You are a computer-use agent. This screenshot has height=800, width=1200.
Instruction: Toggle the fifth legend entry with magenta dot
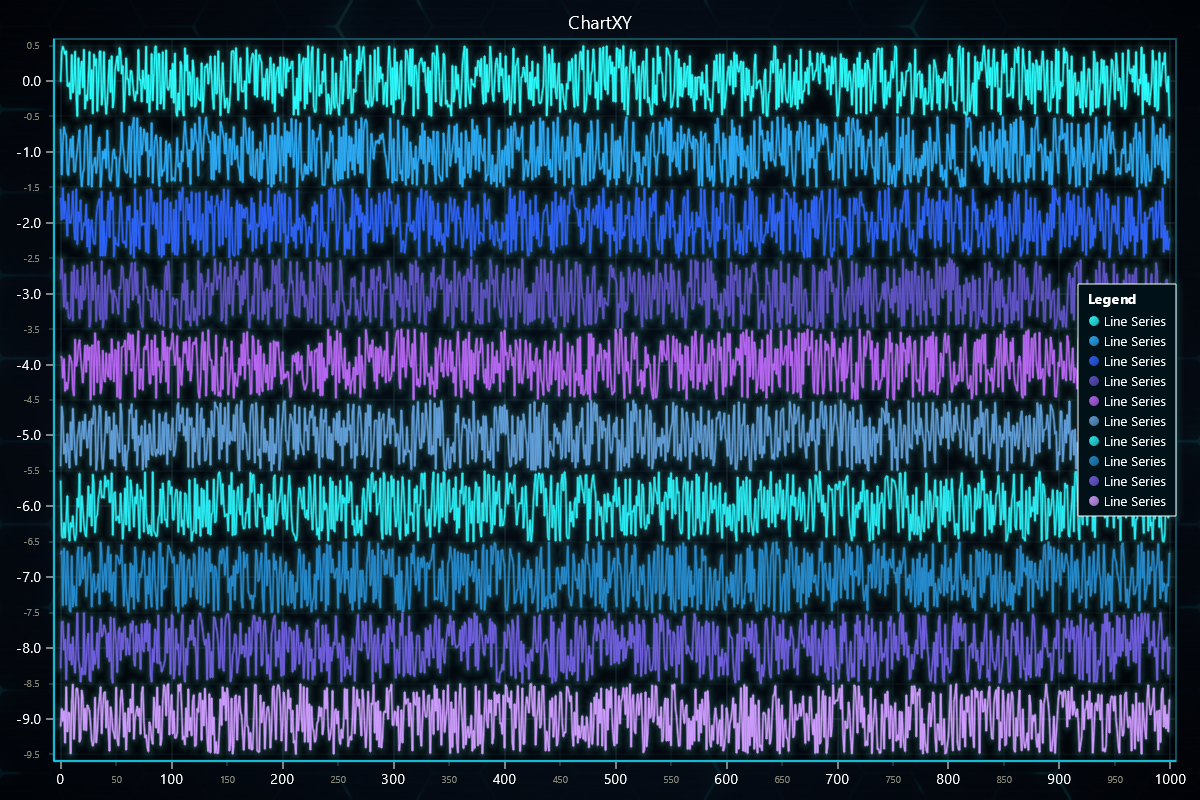pyautogui.click(x=1126, y=401)
